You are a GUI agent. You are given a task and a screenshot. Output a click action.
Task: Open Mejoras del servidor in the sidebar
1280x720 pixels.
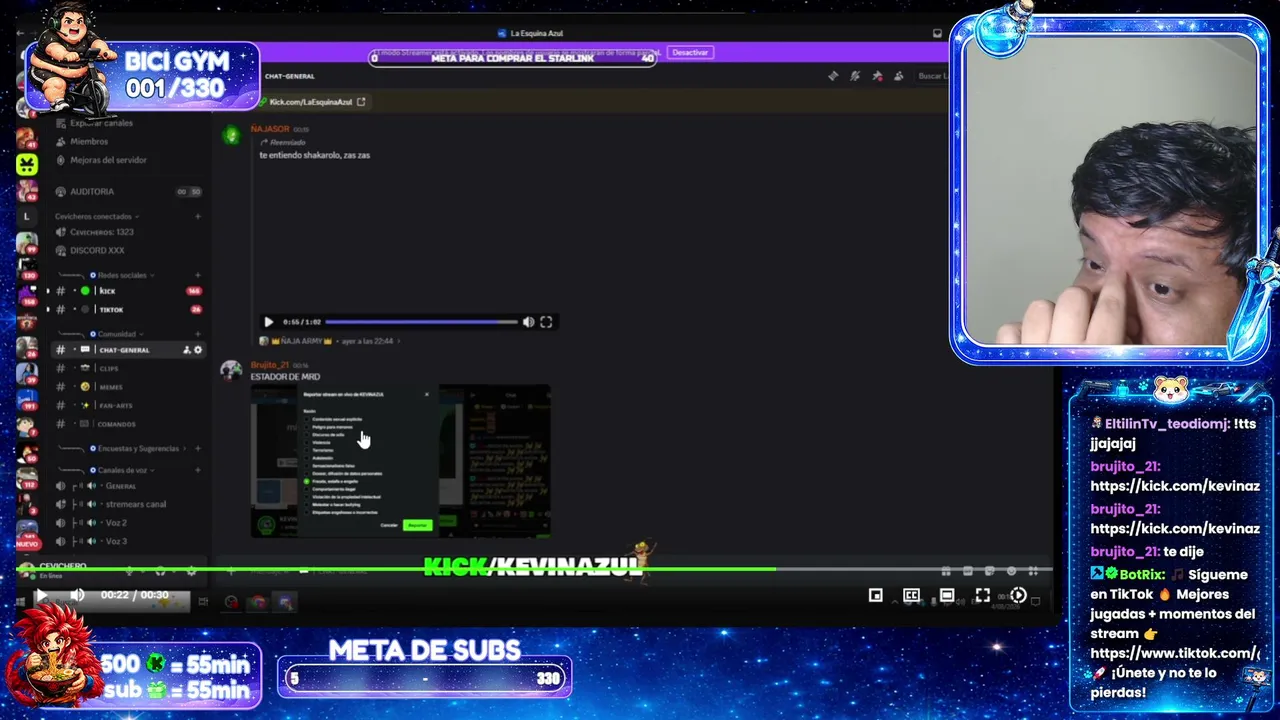tap(101, 160)
